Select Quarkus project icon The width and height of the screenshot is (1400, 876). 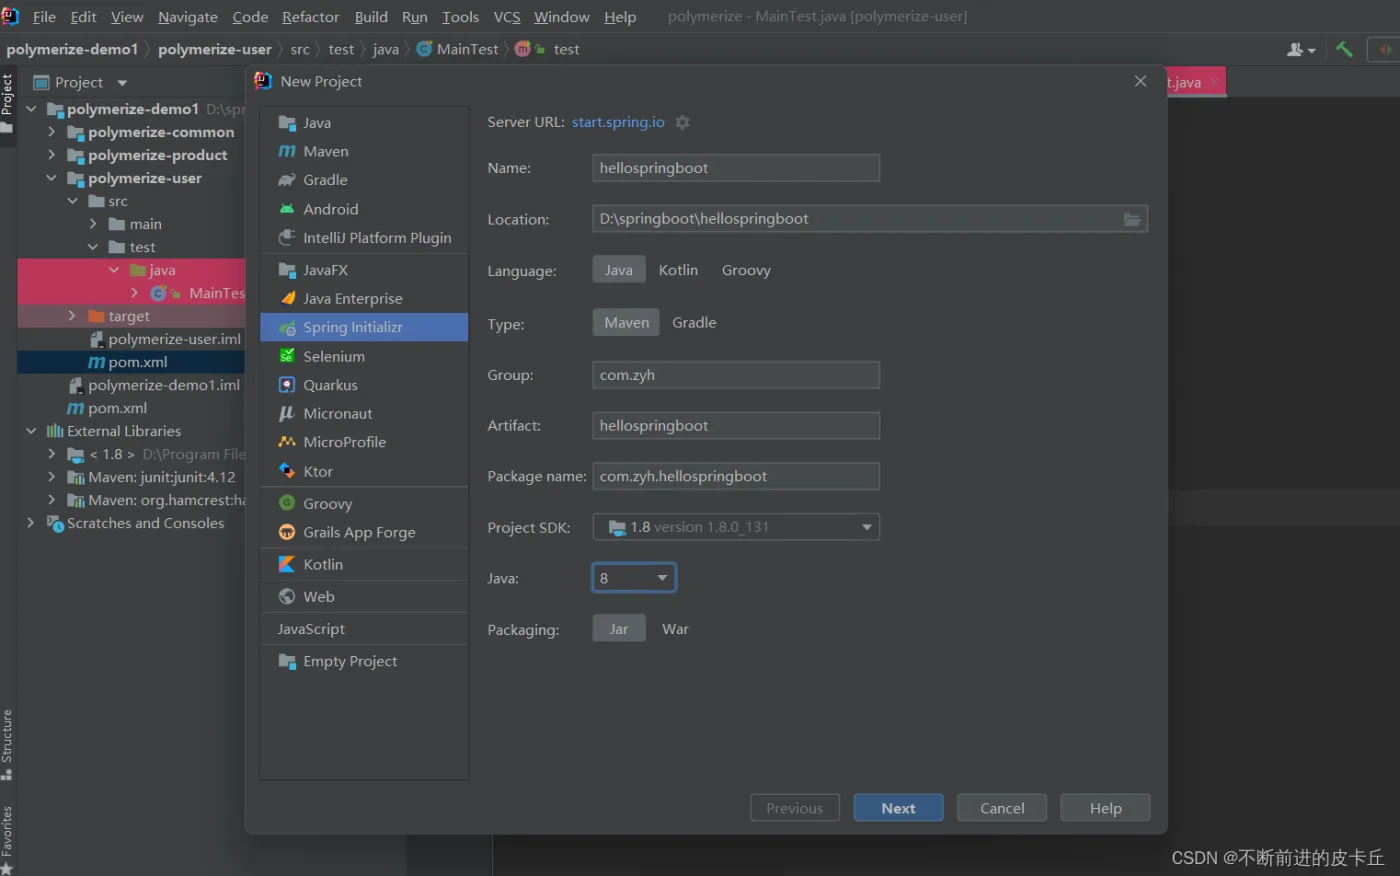[287, 385]
